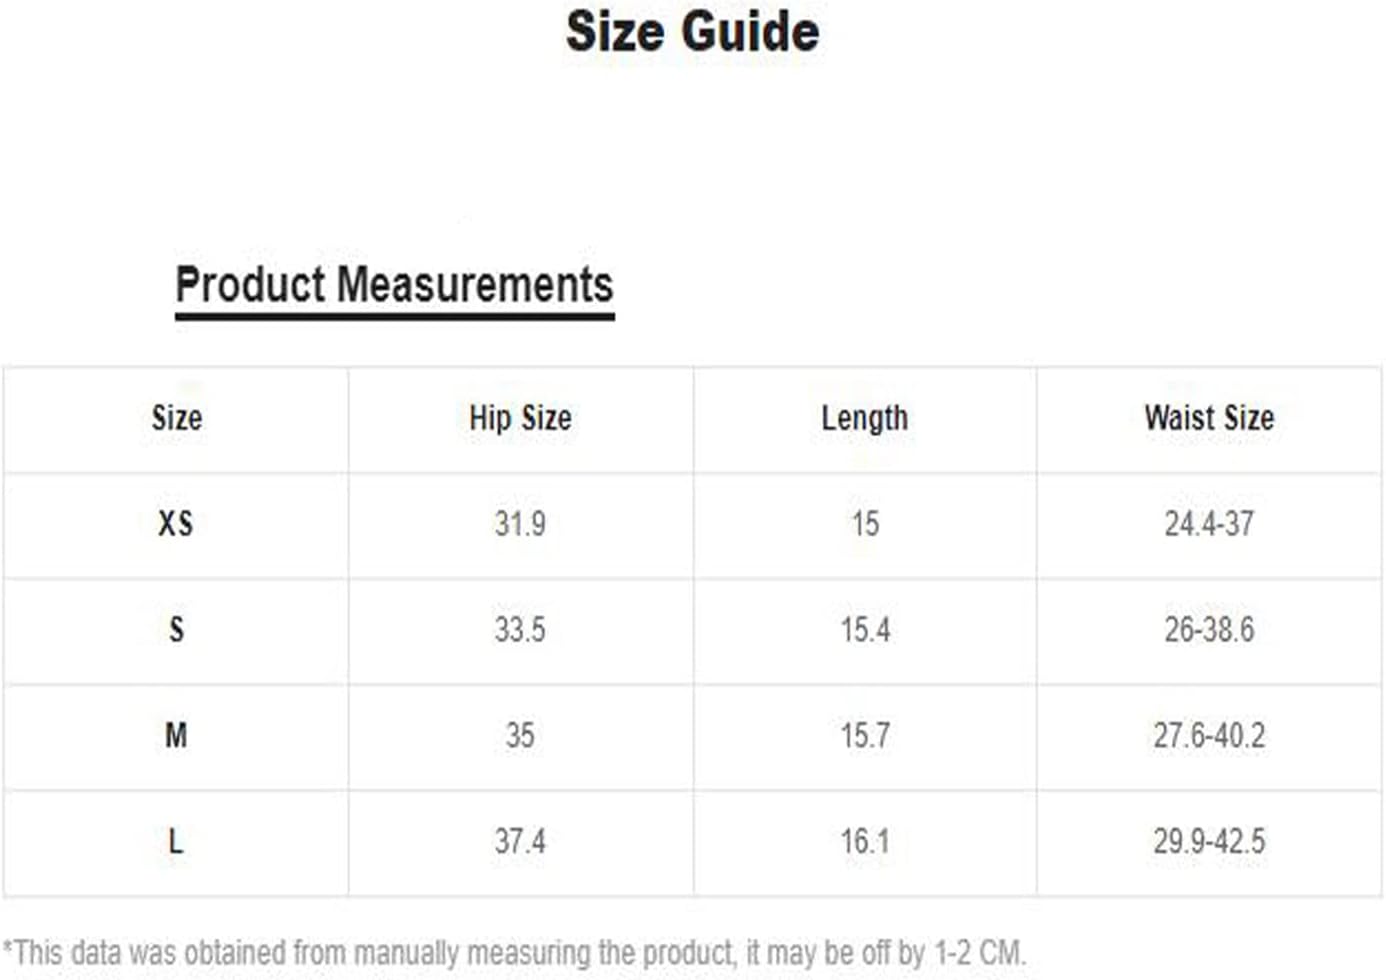Click the 29.9-42.5 waist size cell
1386x980 pixels.
pos(1209,842)
